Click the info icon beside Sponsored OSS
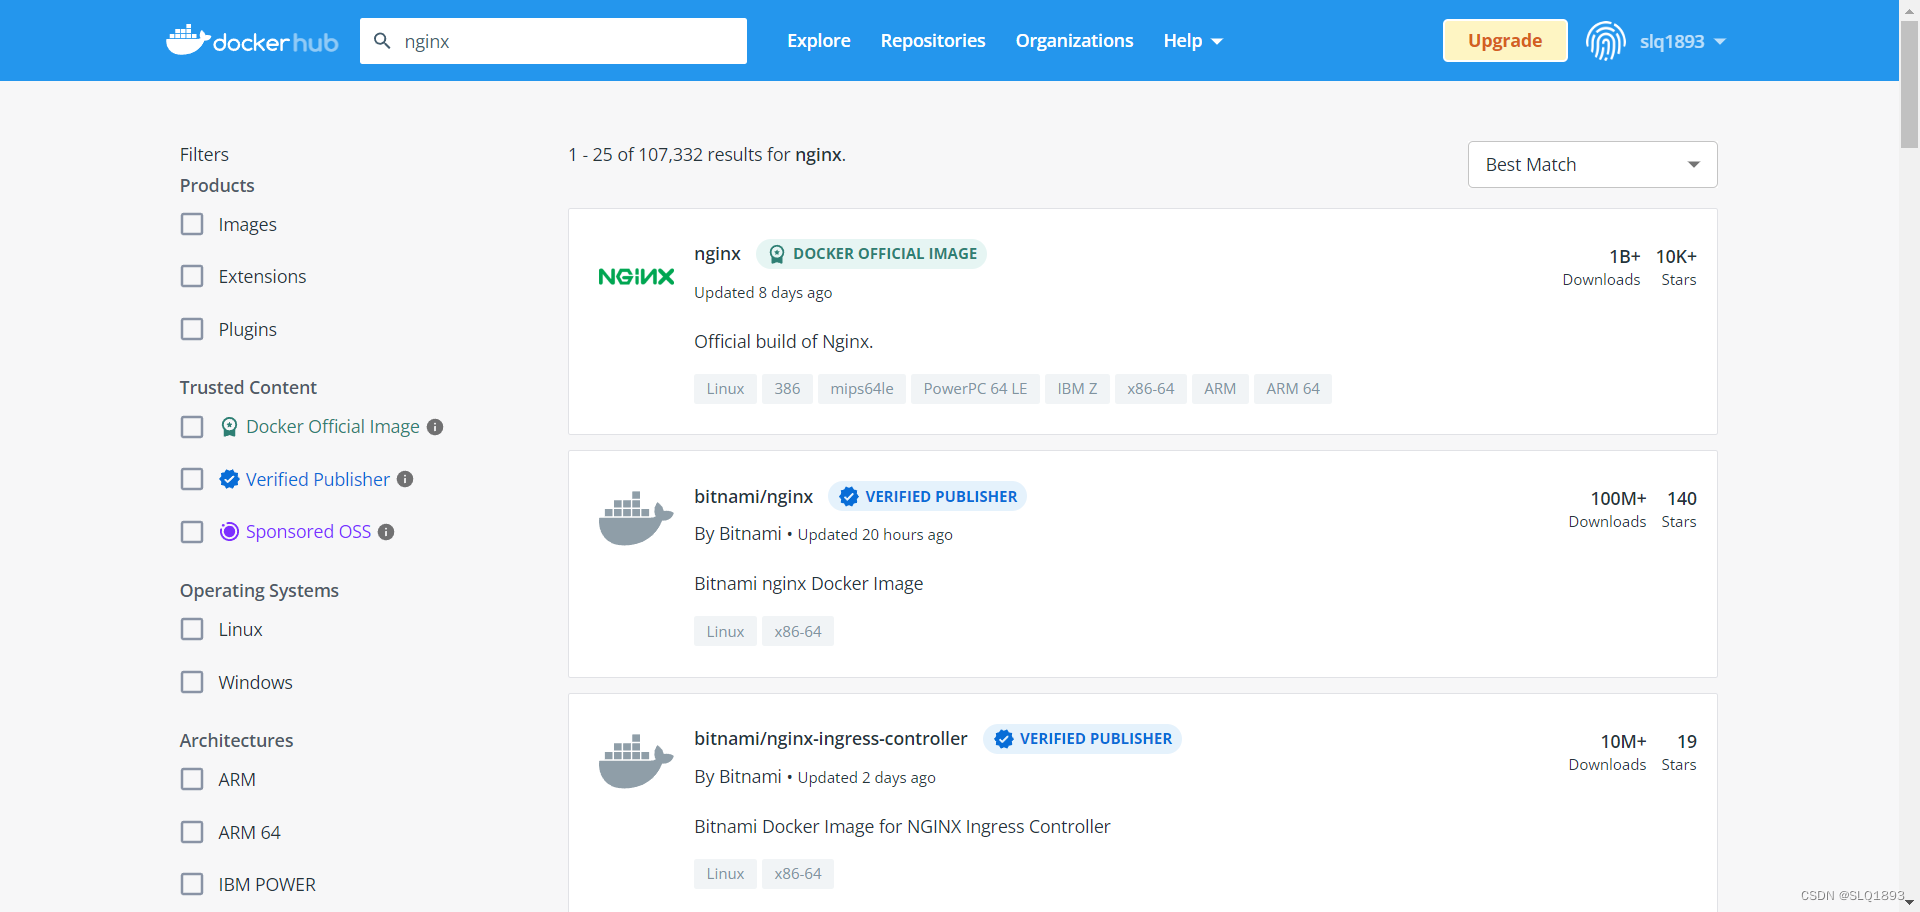The image size is (1920, 912). coord(386,532)
